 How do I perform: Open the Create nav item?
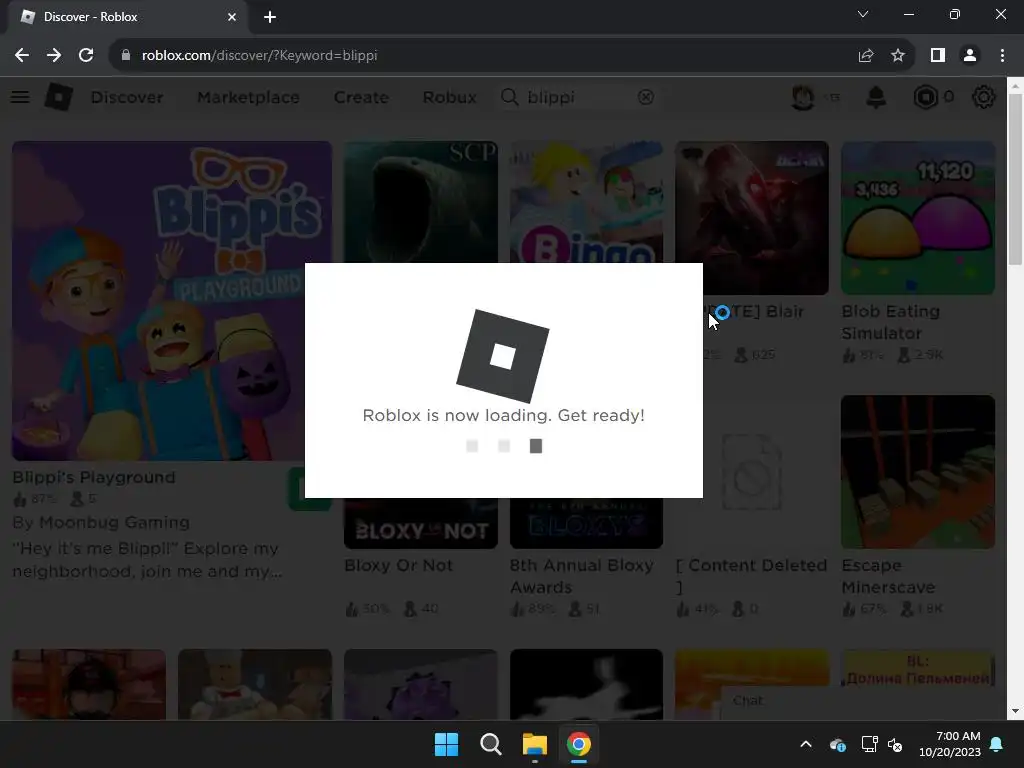click(361, 97)
